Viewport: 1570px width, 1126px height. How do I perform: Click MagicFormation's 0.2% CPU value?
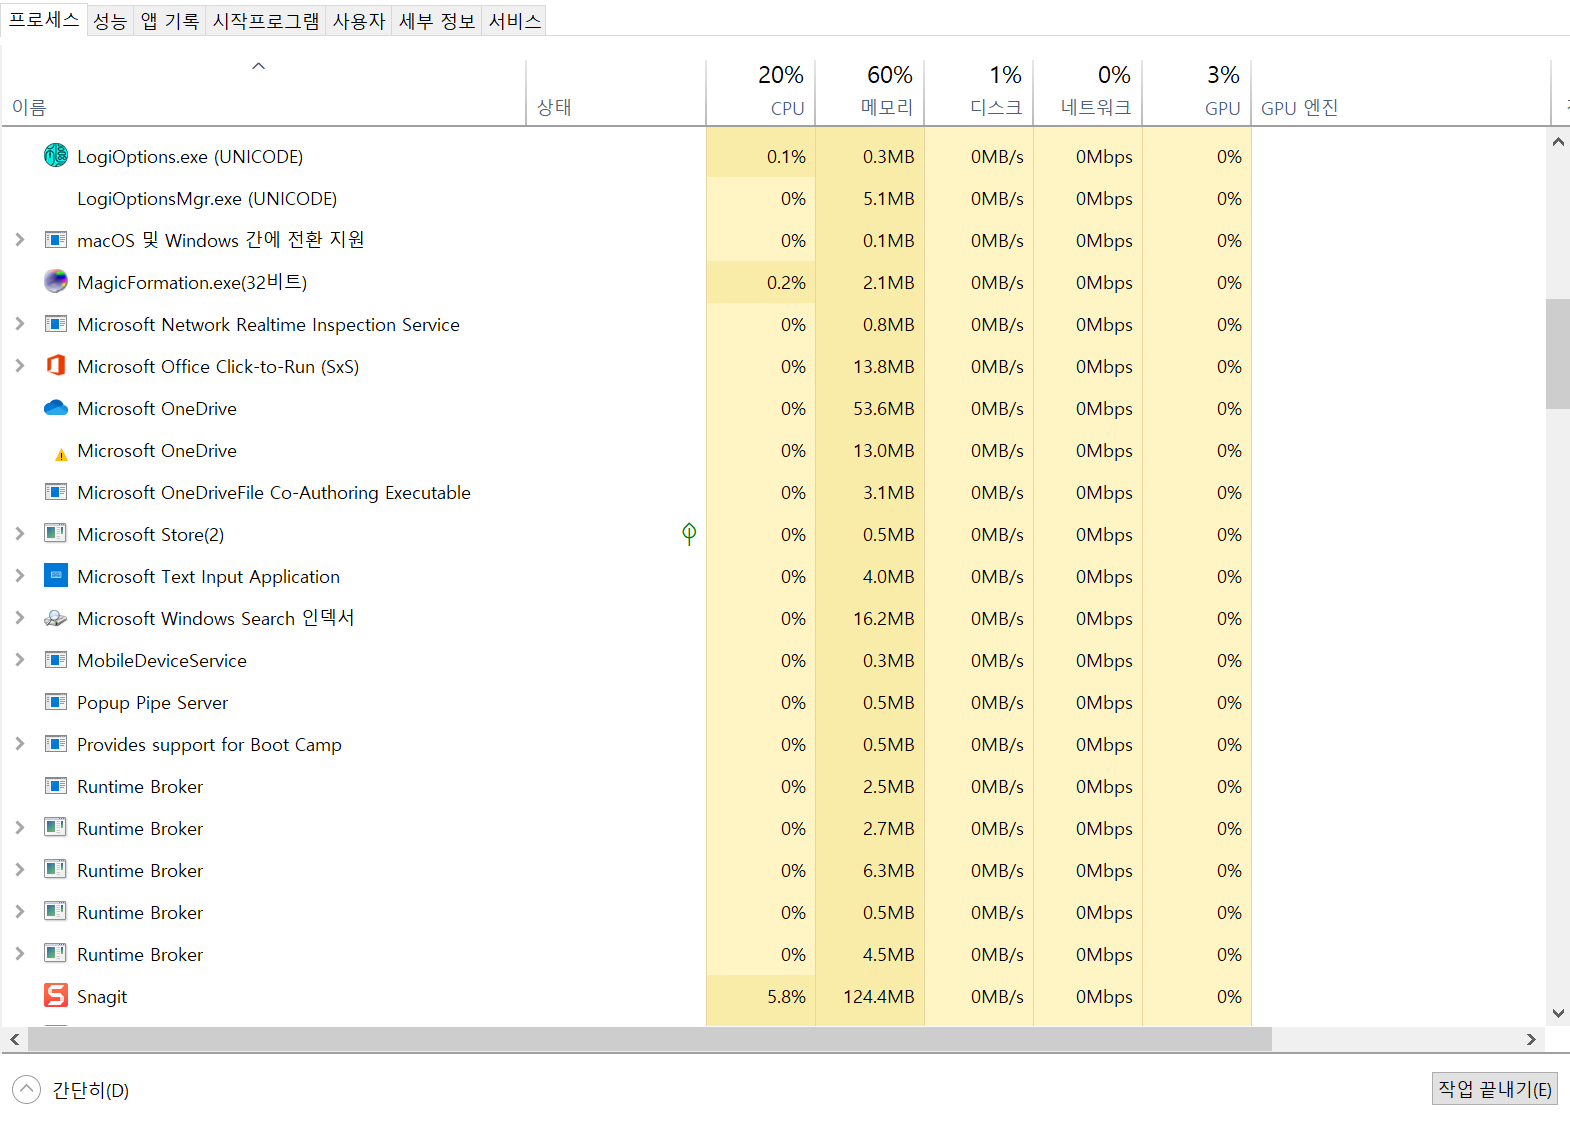pyautogui.click(x=786, y=283)
